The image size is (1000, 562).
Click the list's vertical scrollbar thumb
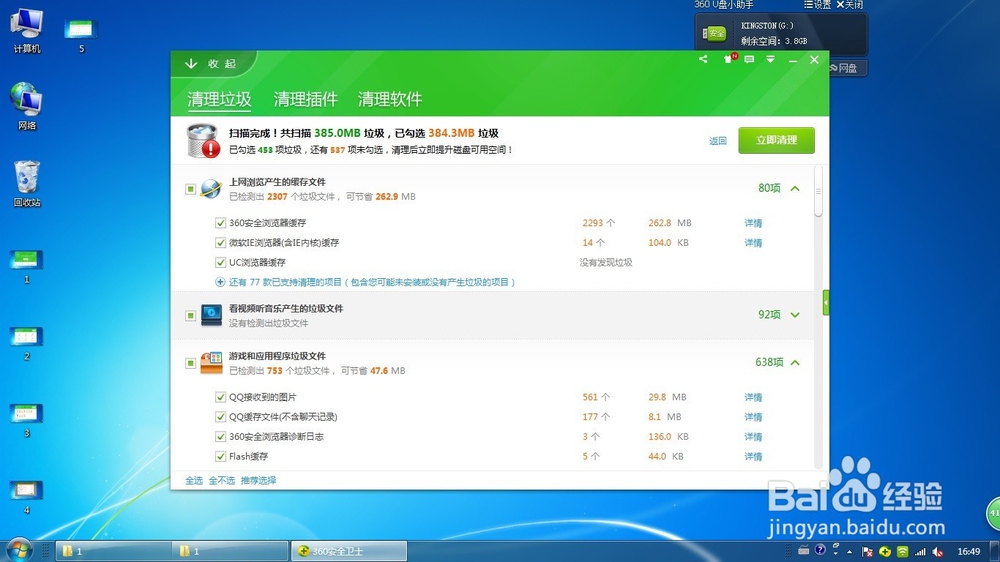(818, 191)
